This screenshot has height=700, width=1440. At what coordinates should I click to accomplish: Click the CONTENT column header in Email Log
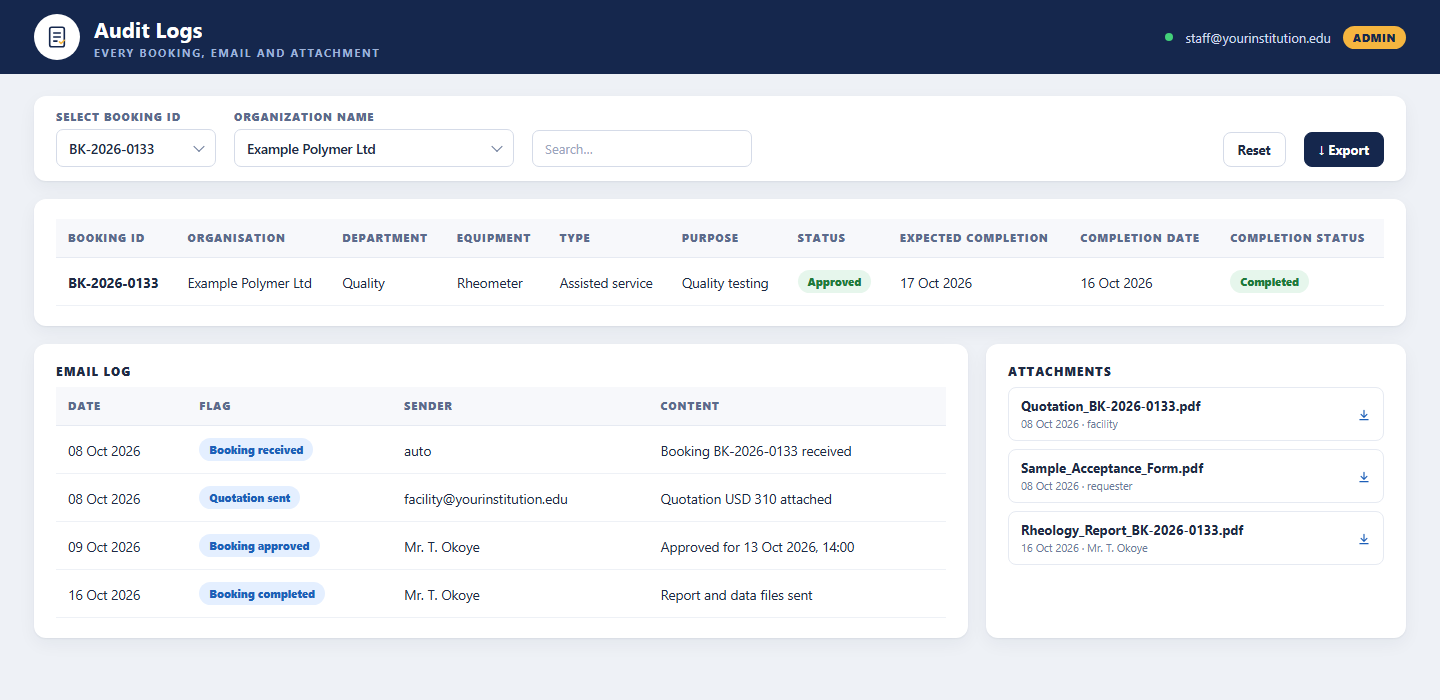(690, 406)
